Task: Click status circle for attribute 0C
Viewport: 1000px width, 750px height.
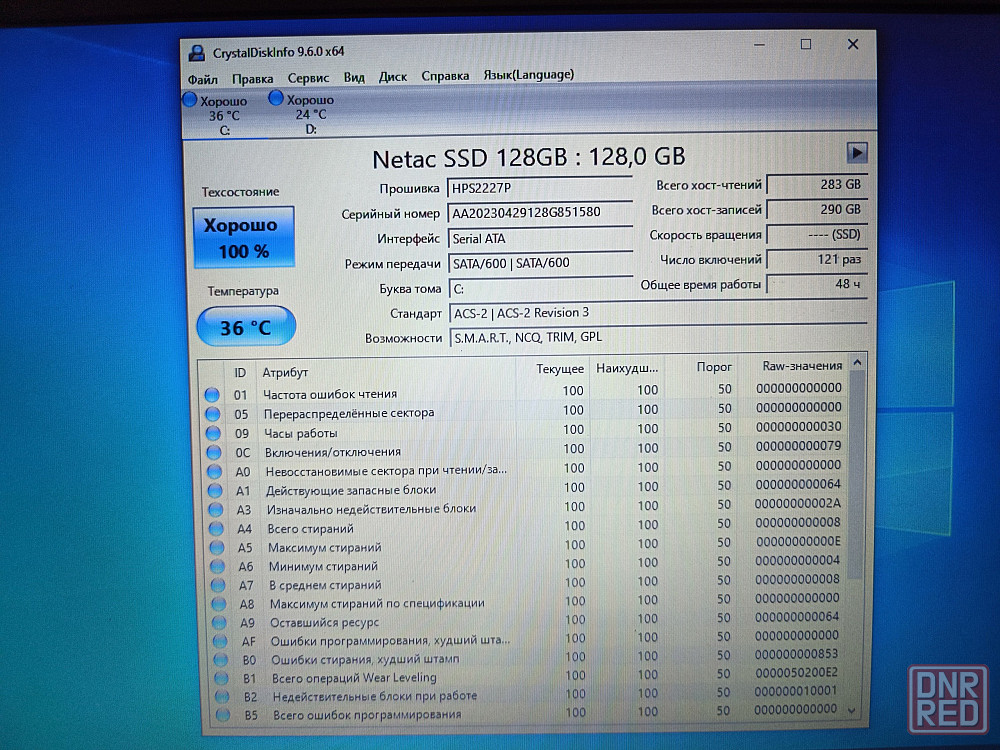Action: 214,453
